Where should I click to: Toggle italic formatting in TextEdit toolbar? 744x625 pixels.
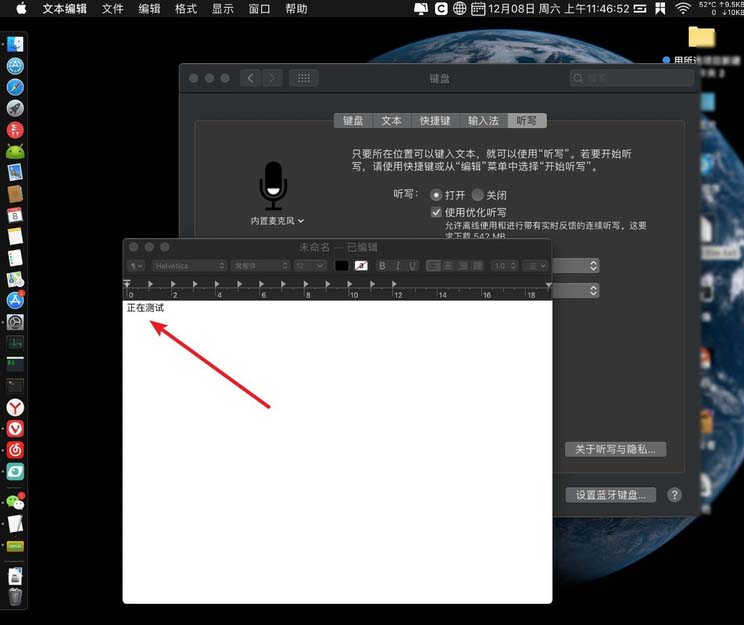click(x=397, y=266)
